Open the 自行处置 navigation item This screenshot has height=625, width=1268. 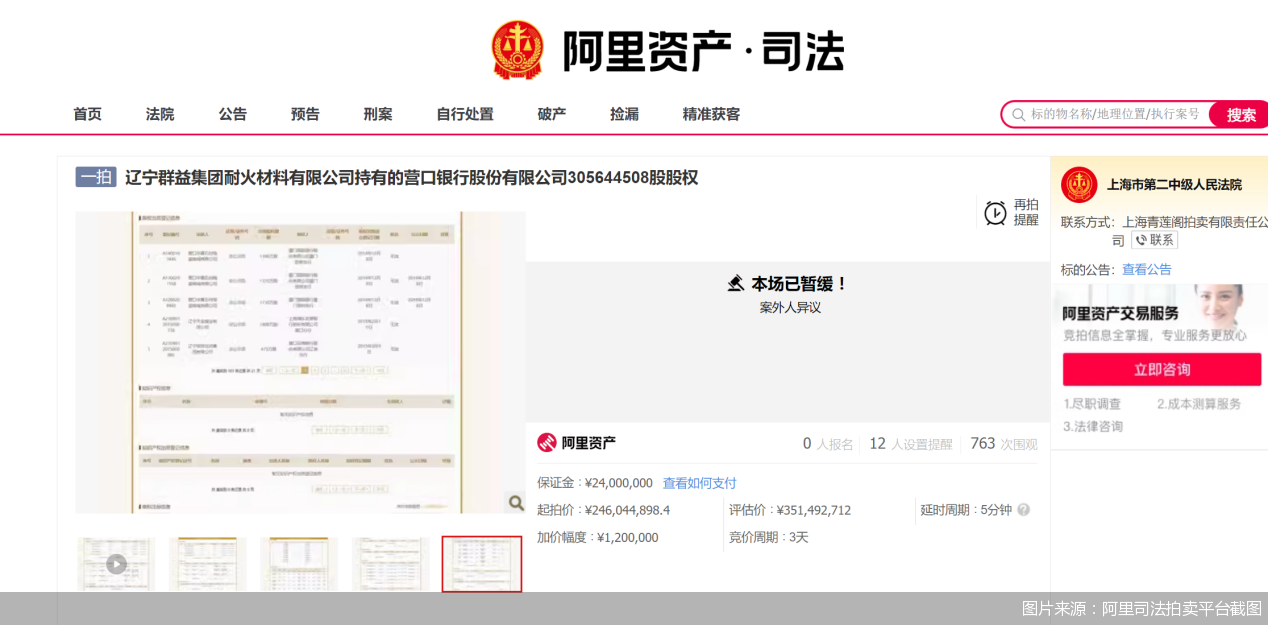pyautogui.click(x=465, y=114)
